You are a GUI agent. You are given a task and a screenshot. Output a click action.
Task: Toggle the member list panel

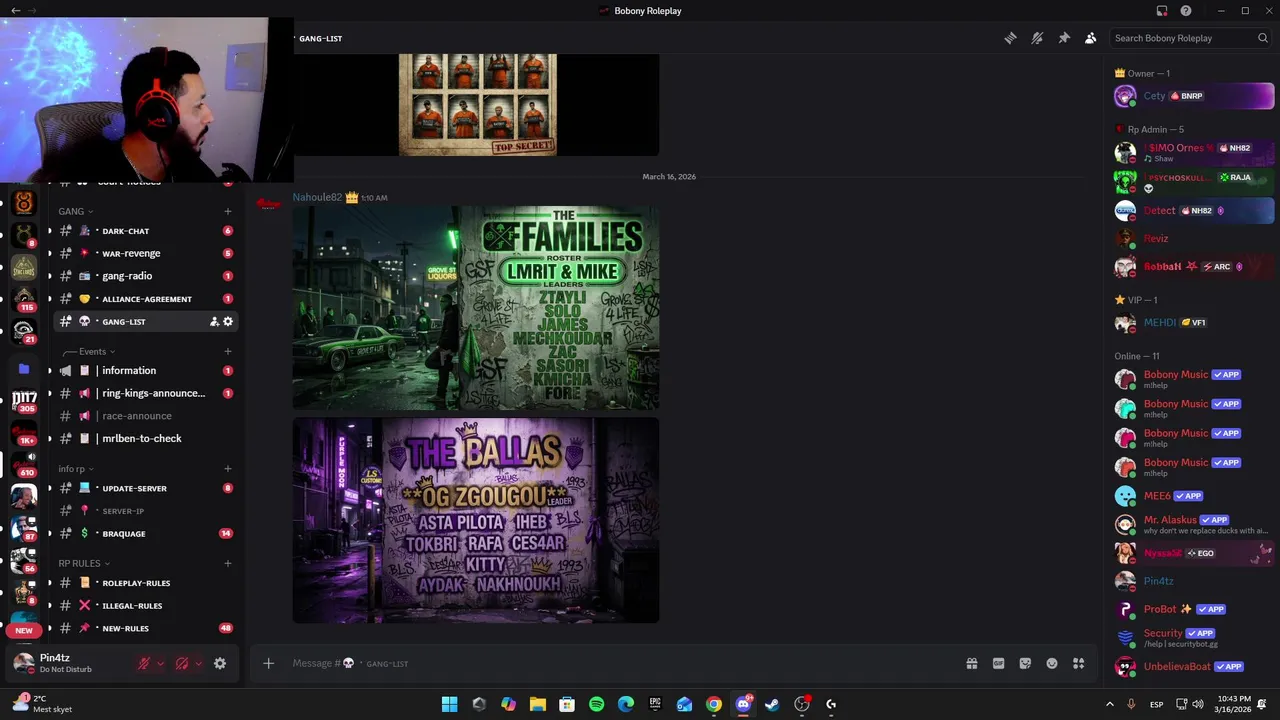(x=1090, y=38)
